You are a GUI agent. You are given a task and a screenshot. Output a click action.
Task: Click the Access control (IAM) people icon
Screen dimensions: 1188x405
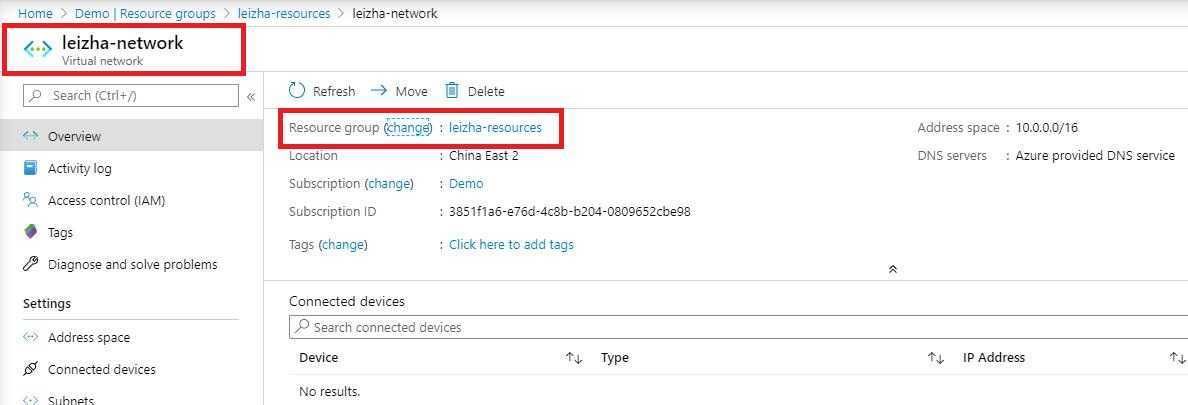point(30,200)
